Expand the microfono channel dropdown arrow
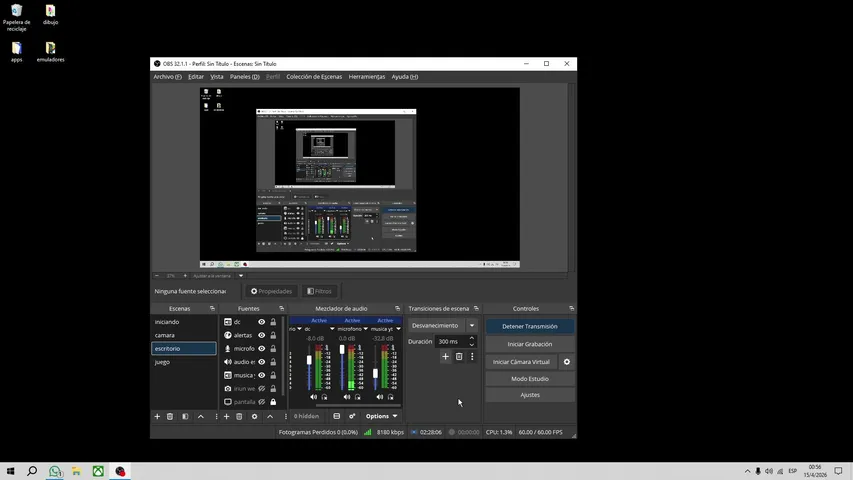853x480 pixels. pyautogui.click(x=365, y=329)
